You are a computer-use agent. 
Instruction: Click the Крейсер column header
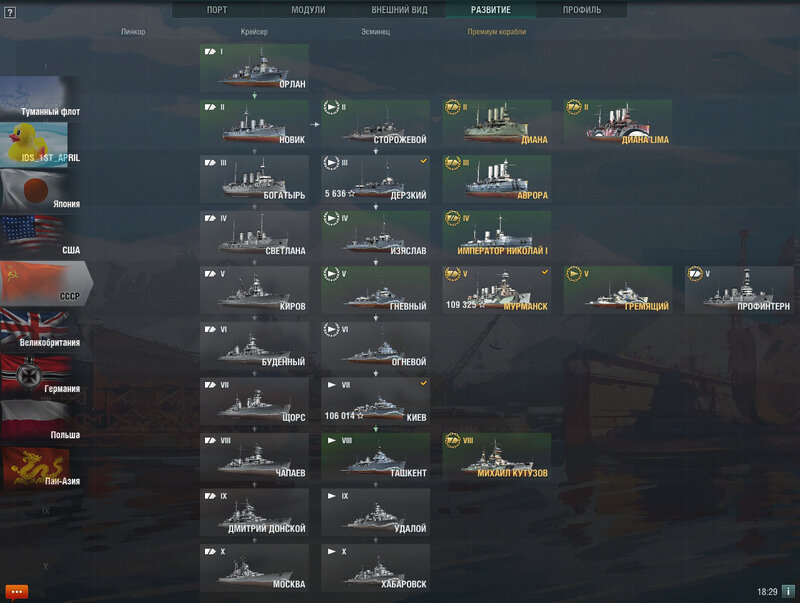click(254, 32)
